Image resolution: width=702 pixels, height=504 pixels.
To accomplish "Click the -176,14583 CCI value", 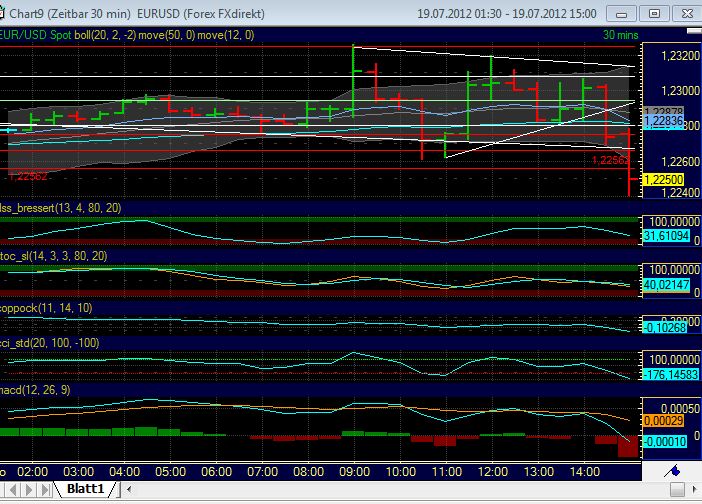I will [671, 374].
